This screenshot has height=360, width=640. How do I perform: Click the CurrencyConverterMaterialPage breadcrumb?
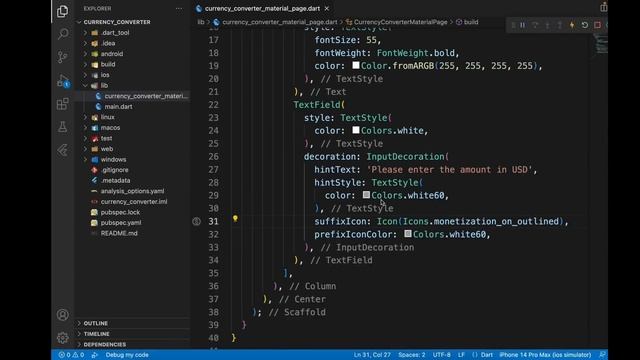tap(400, 22)
